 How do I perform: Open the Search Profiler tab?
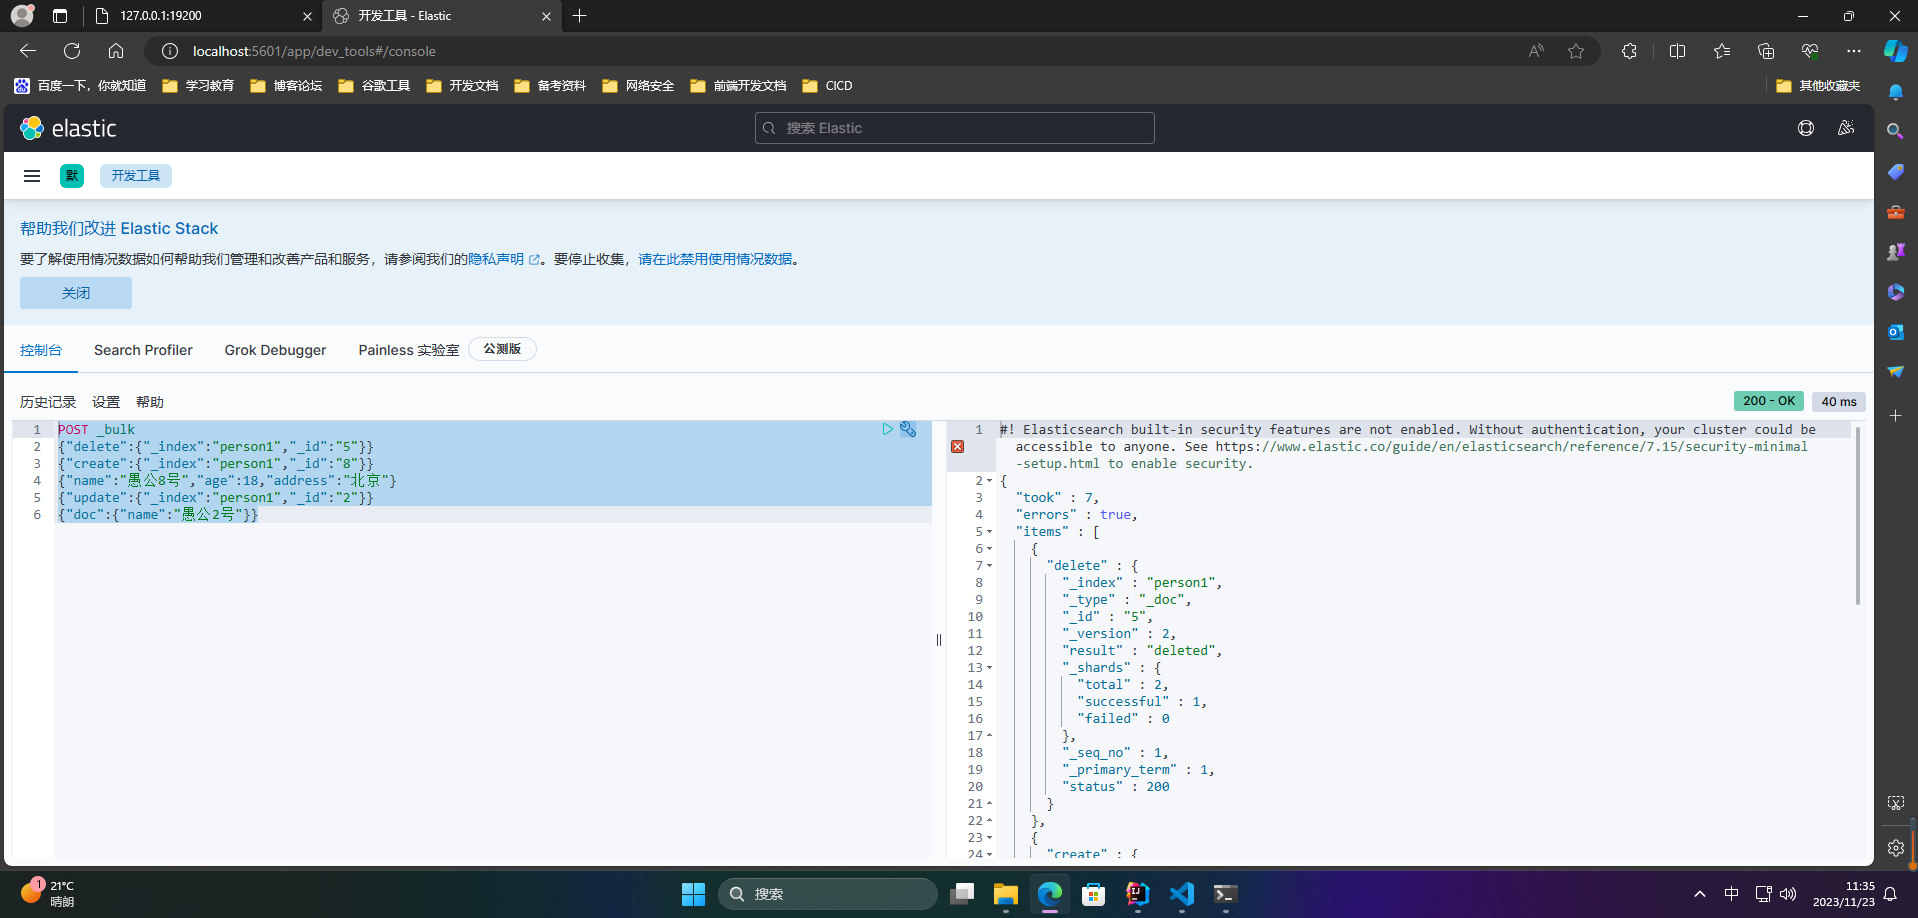[x=143, y=350]
